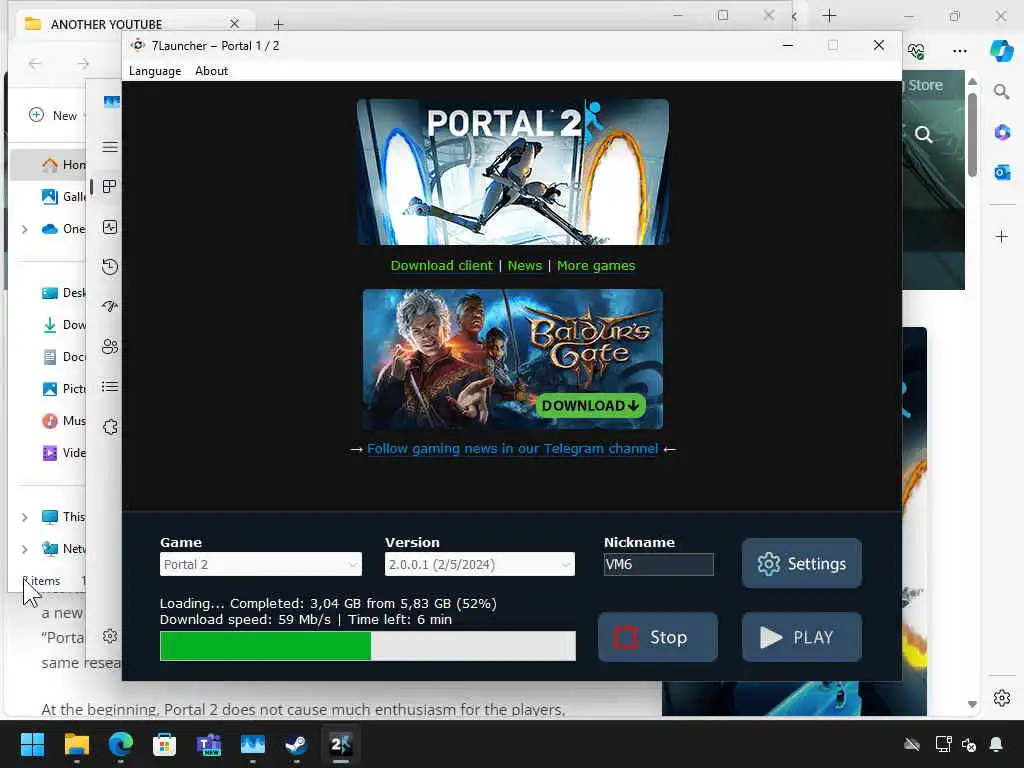Click the File Explorer back arrow
1024x768 pixels.
click(x=35, y=63)
